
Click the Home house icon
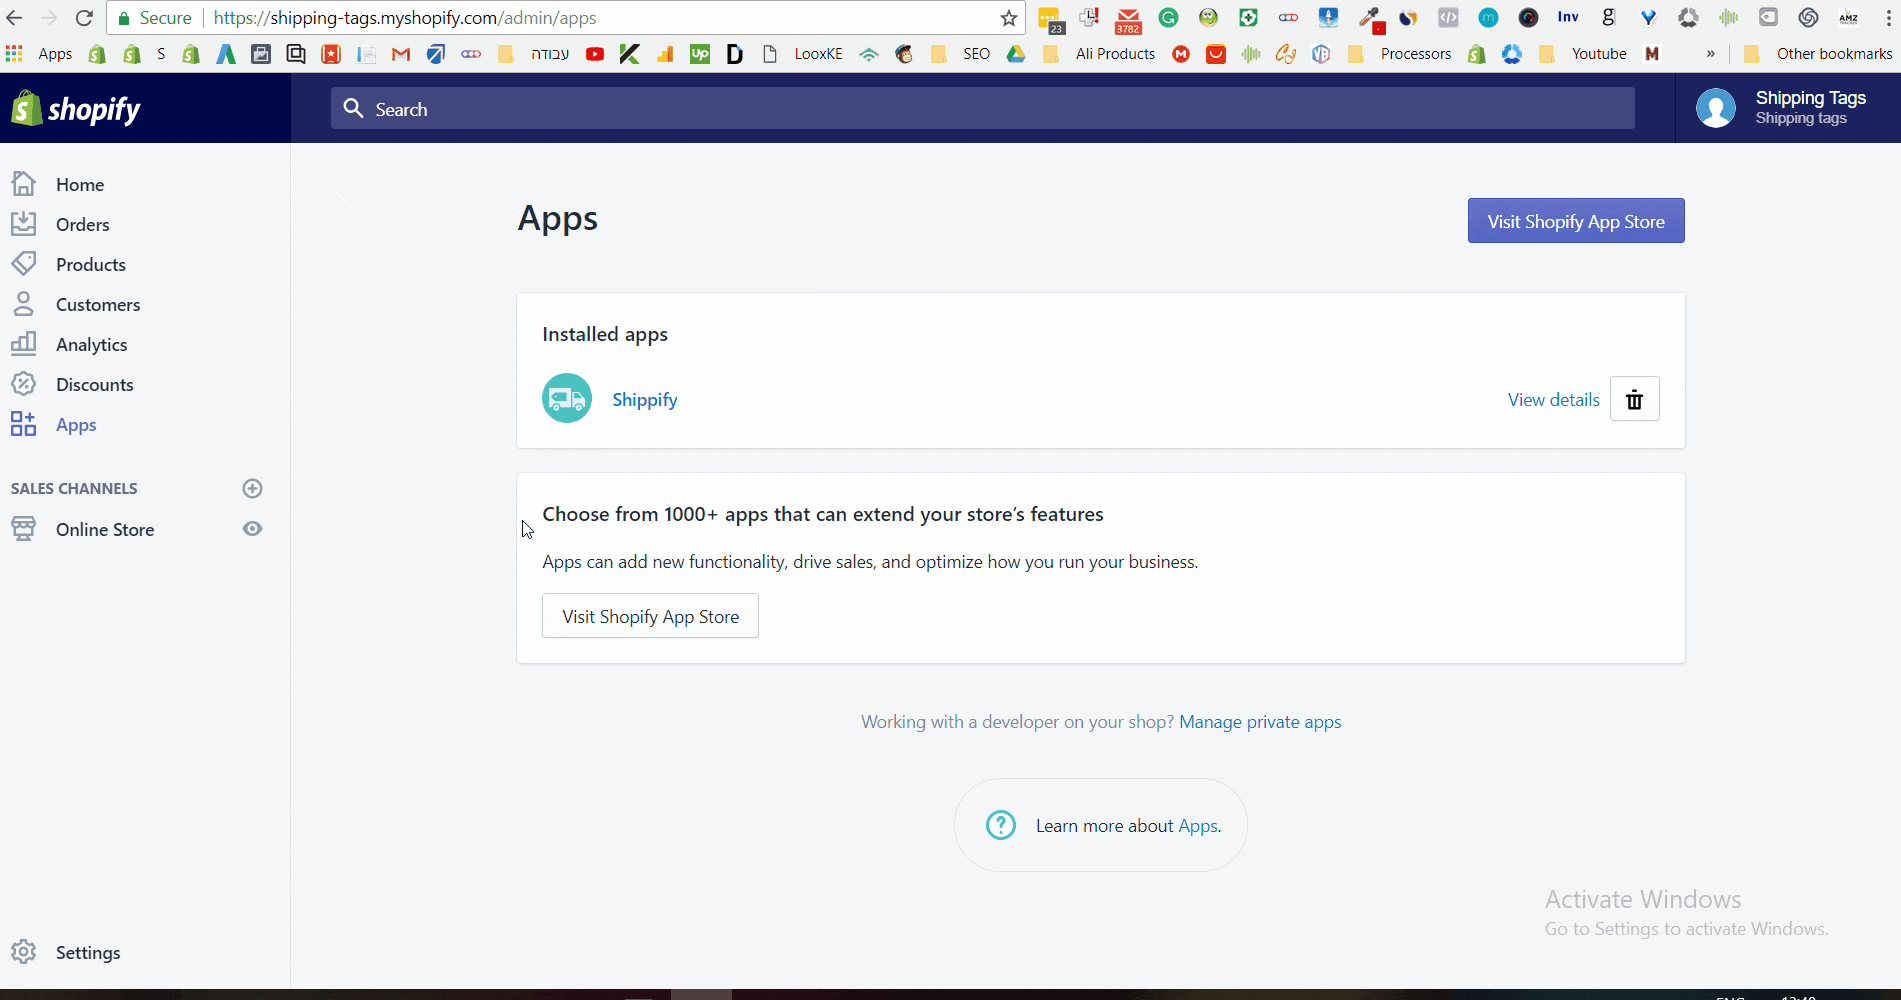pyautogui.click(x=24, y=183)
